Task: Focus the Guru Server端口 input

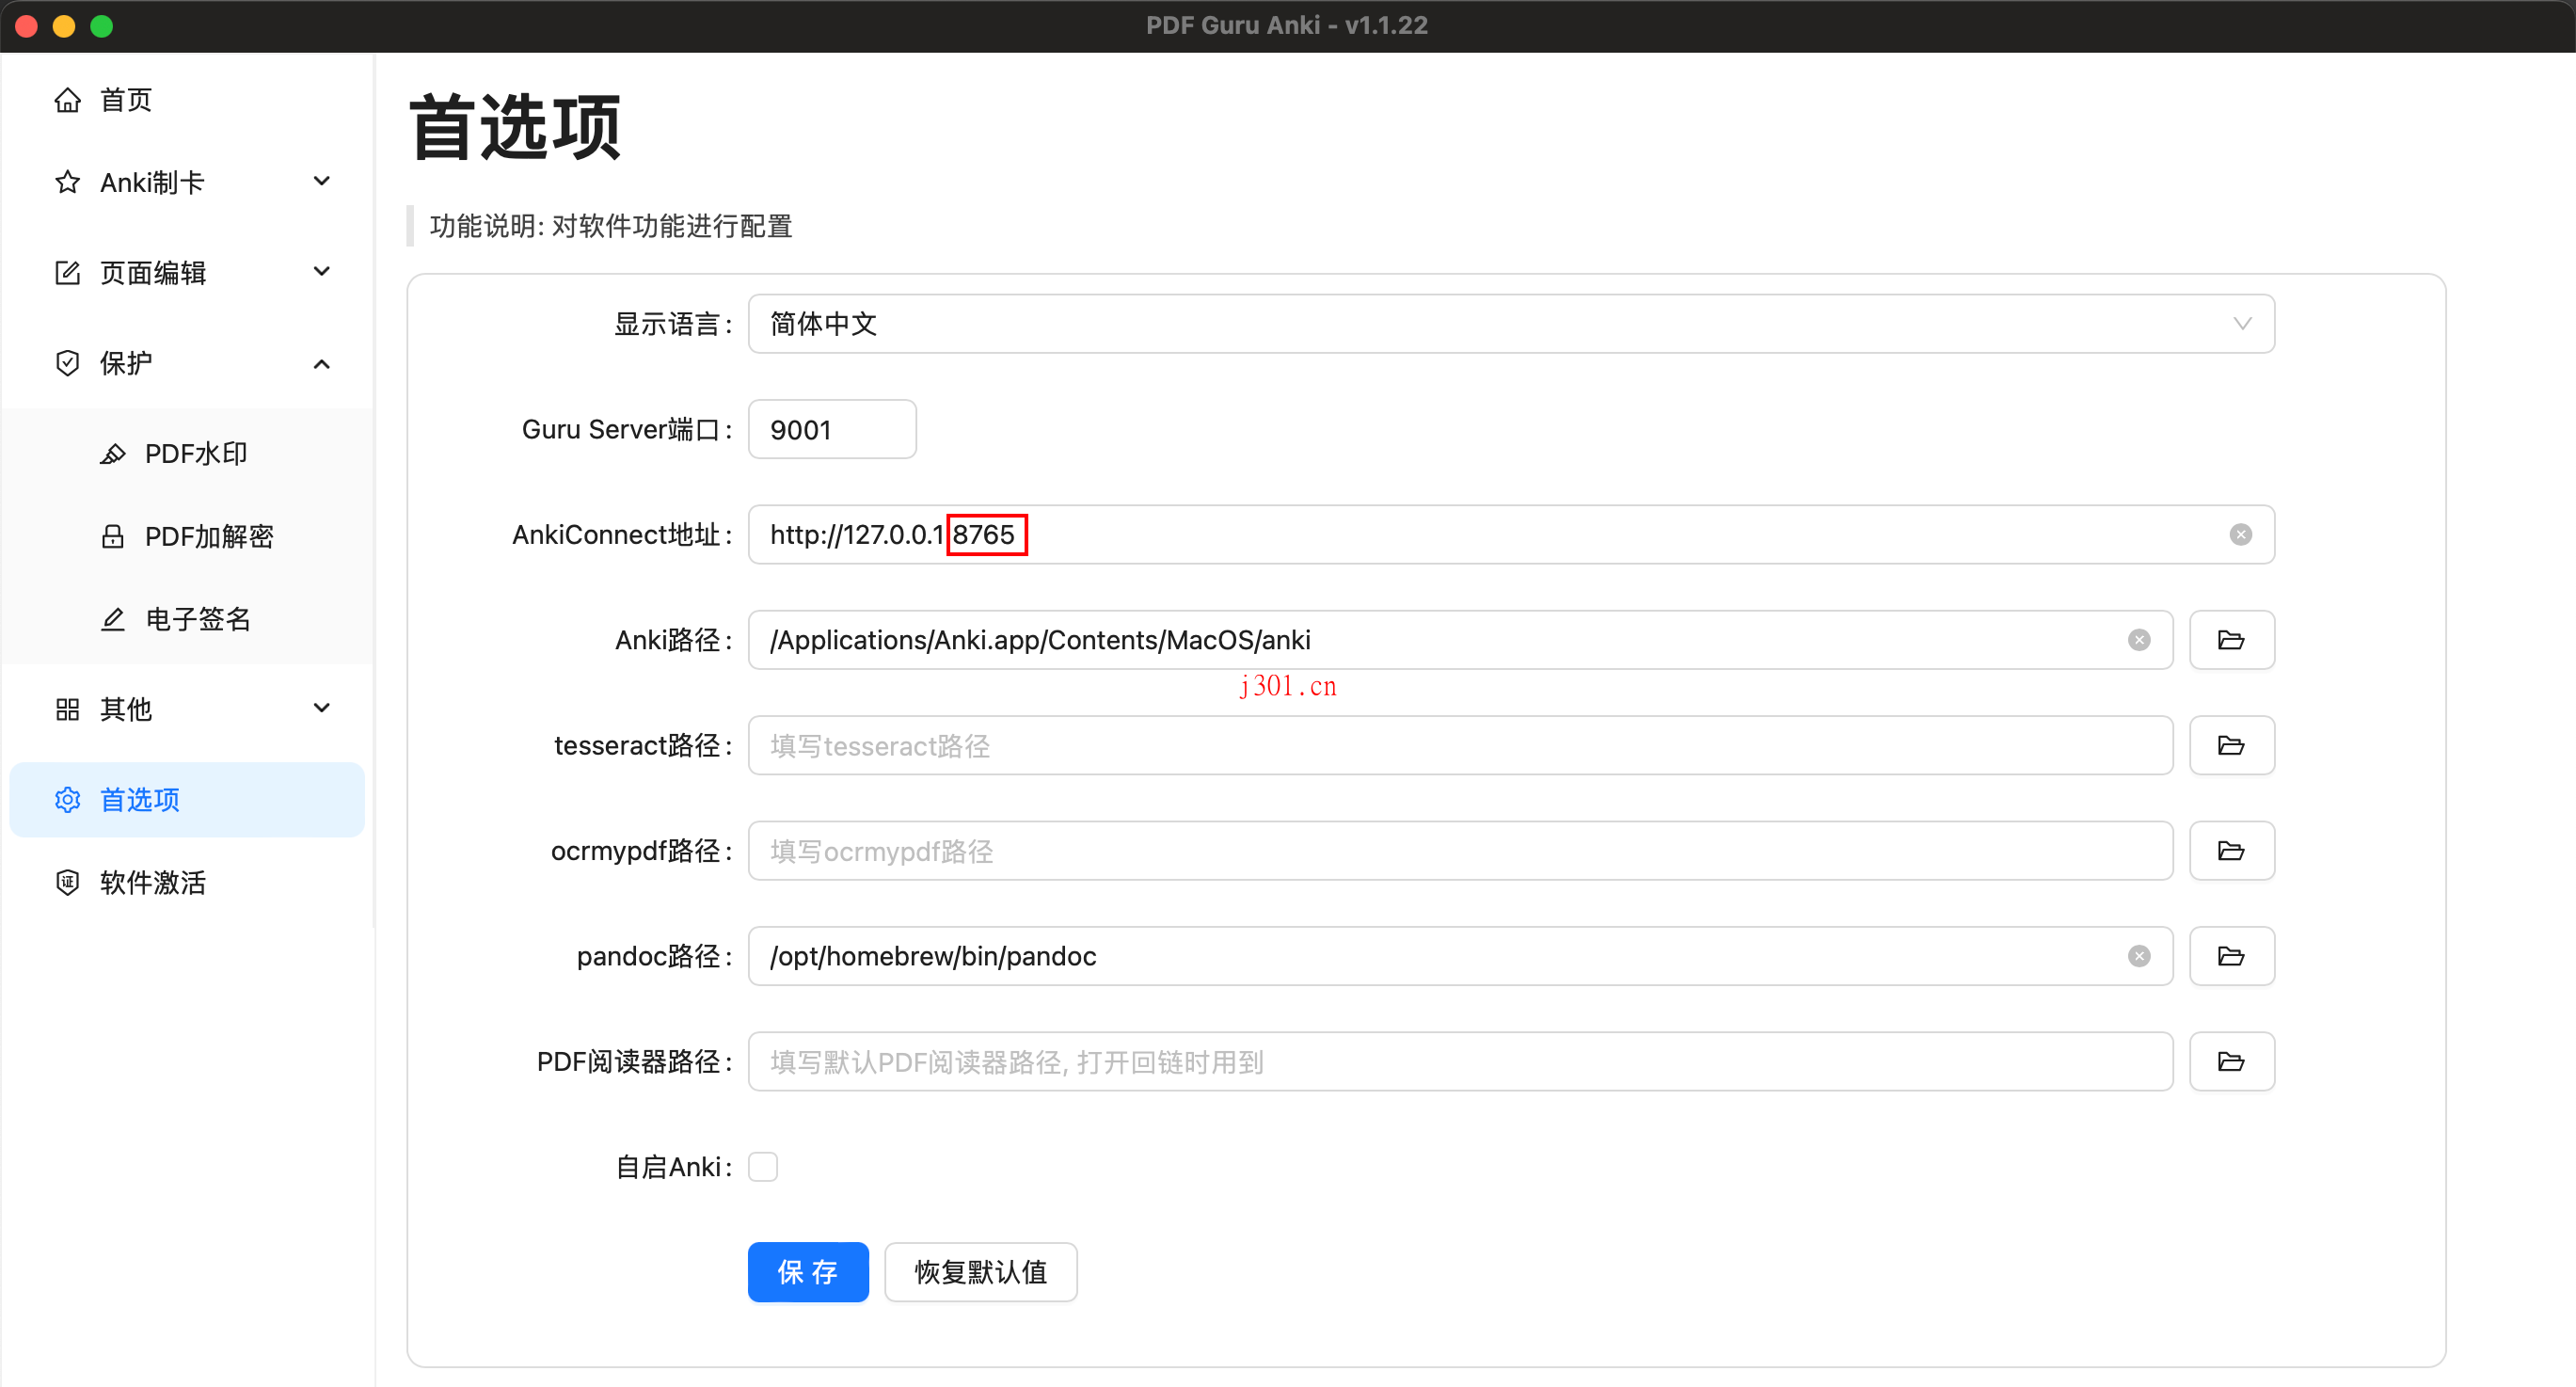Action: coord(832,430)
